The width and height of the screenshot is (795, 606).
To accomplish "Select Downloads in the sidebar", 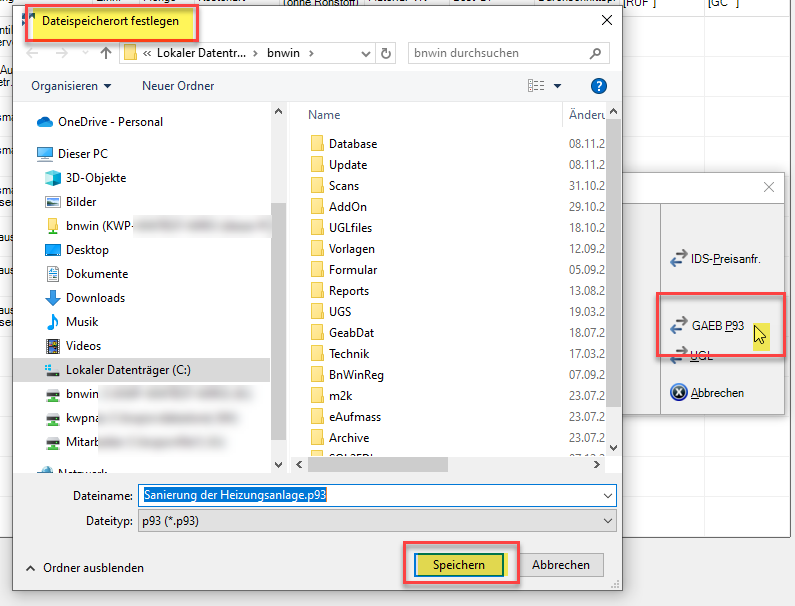I will pos(95,298).
